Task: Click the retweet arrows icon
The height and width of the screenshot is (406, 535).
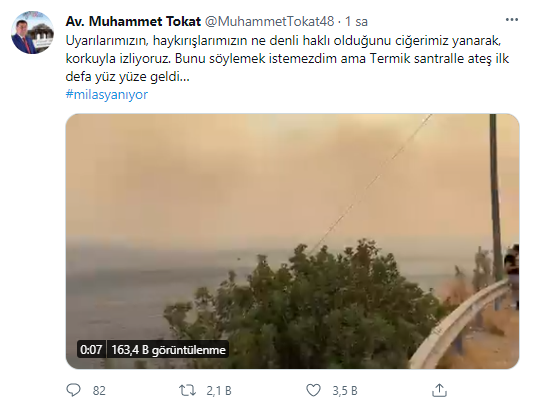Action: (x=188, y=390)
